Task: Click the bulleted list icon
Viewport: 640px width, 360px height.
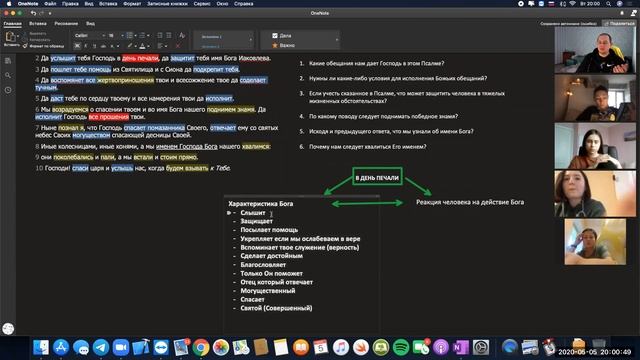Action: click(x=129, y=36)
